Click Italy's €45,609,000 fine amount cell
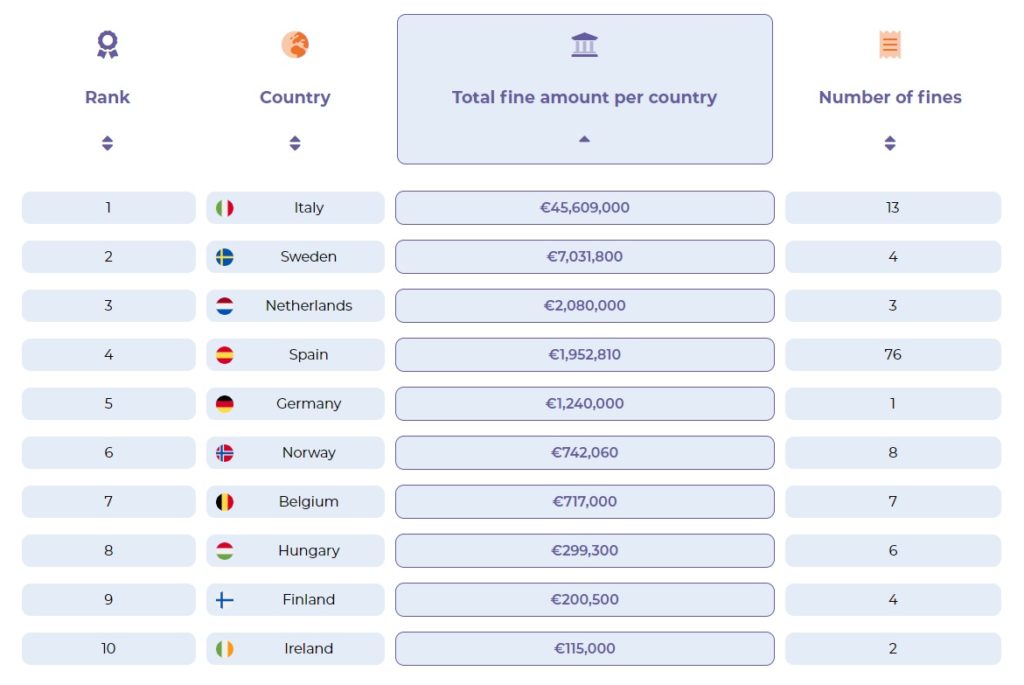This screenshot has height=685, width=1024. click(584, 208)
